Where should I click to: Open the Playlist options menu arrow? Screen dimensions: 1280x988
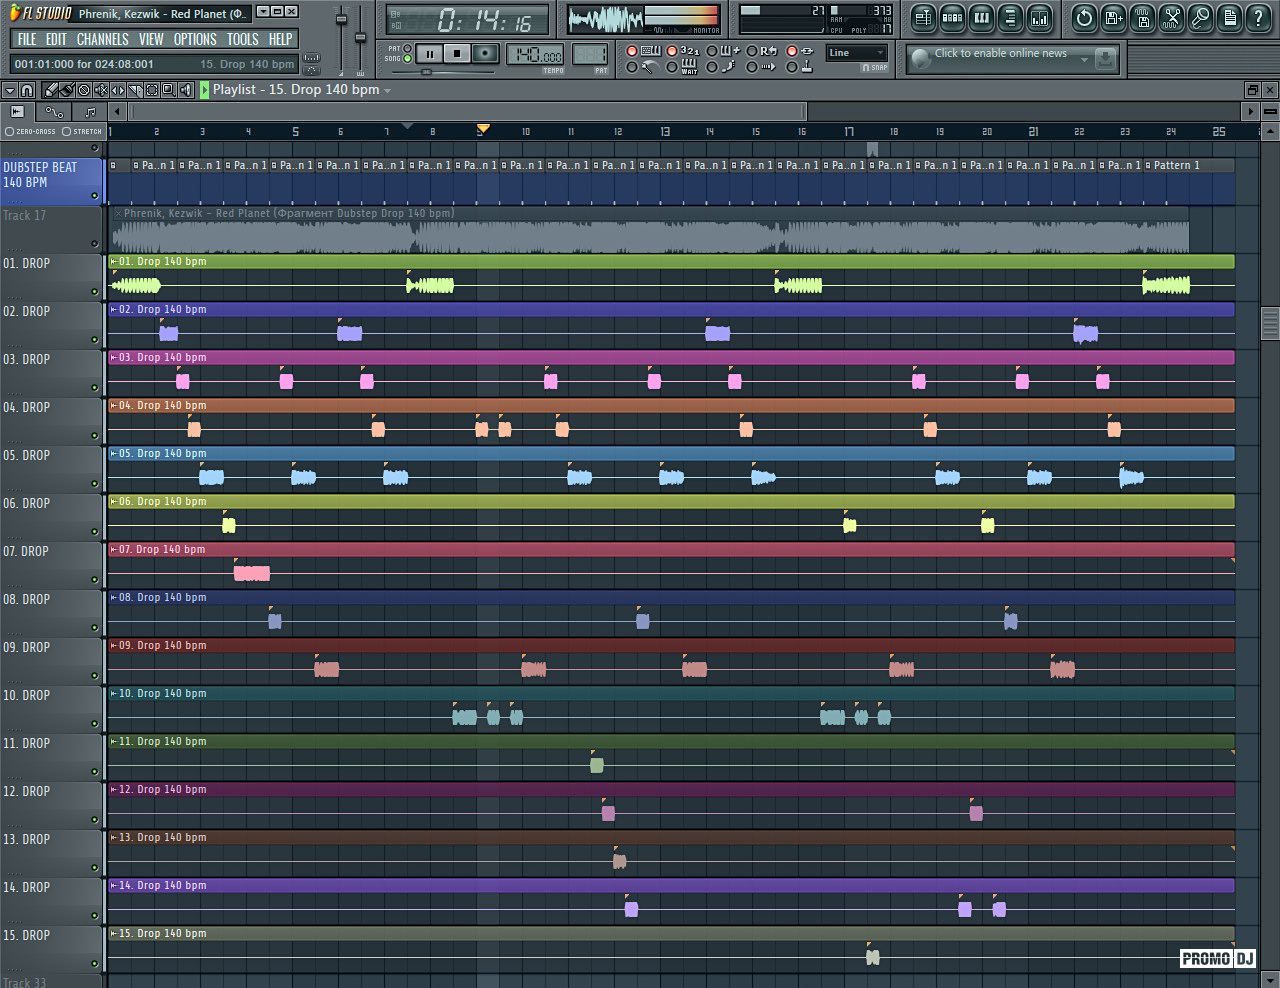pos(10,90)
